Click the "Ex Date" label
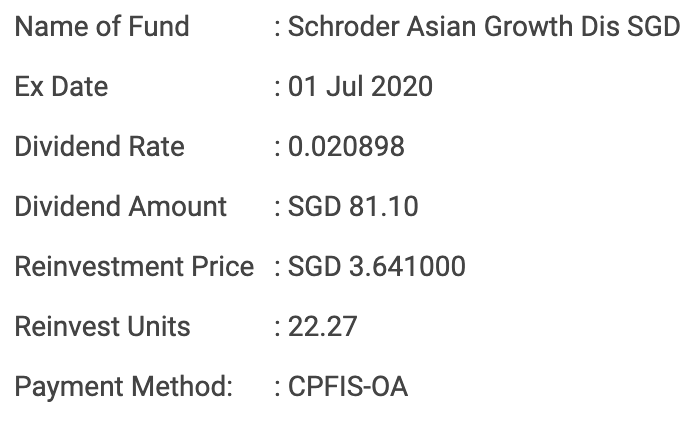This screenshot has height=446, width=690. [x=61, y=86]
